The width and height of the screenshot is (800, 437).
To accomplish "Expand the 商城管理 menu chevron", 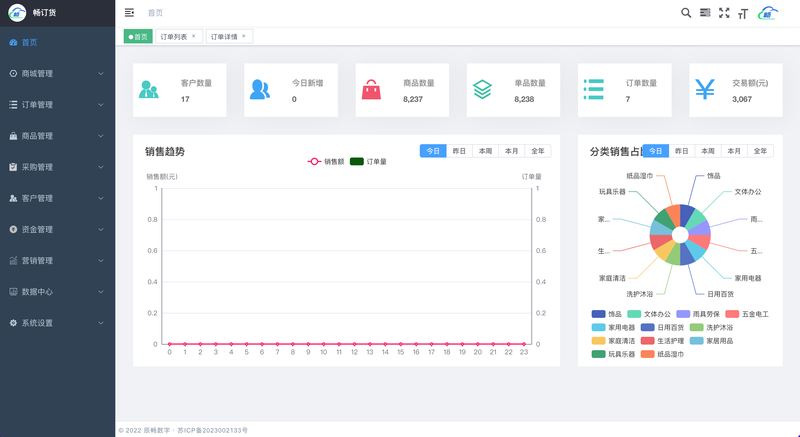I will pos(101,73).
